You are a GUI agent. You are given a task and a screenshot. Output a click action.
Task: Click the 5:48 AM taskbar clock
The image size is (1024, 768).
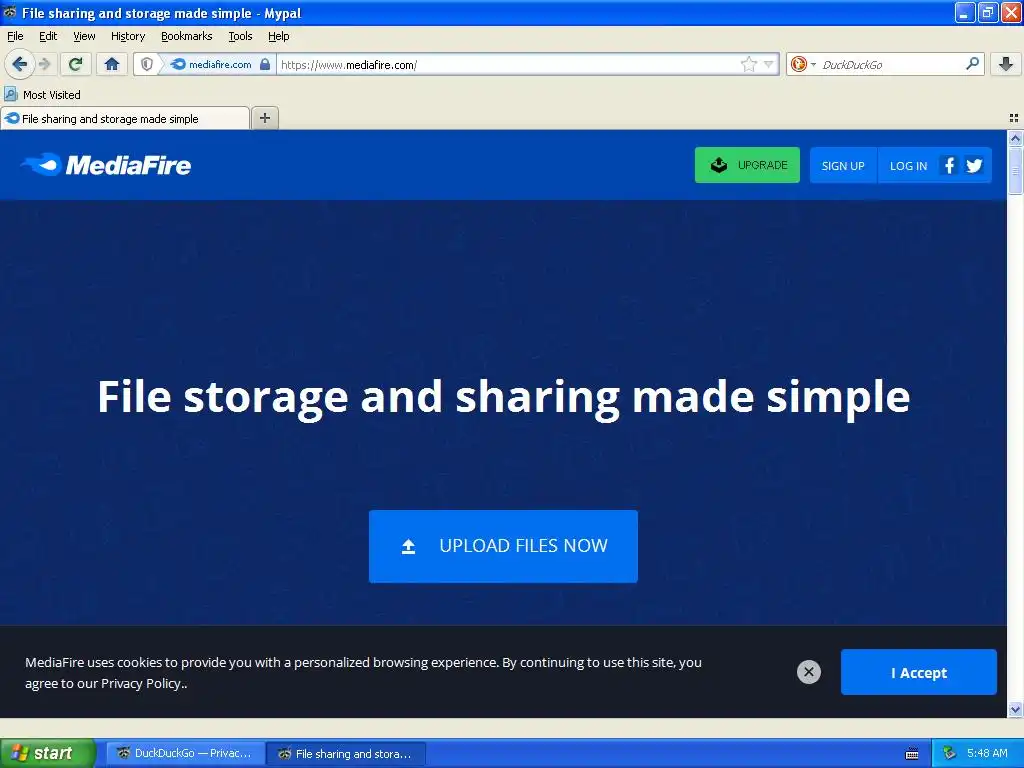pyautogui.click(x=987, y=753)
